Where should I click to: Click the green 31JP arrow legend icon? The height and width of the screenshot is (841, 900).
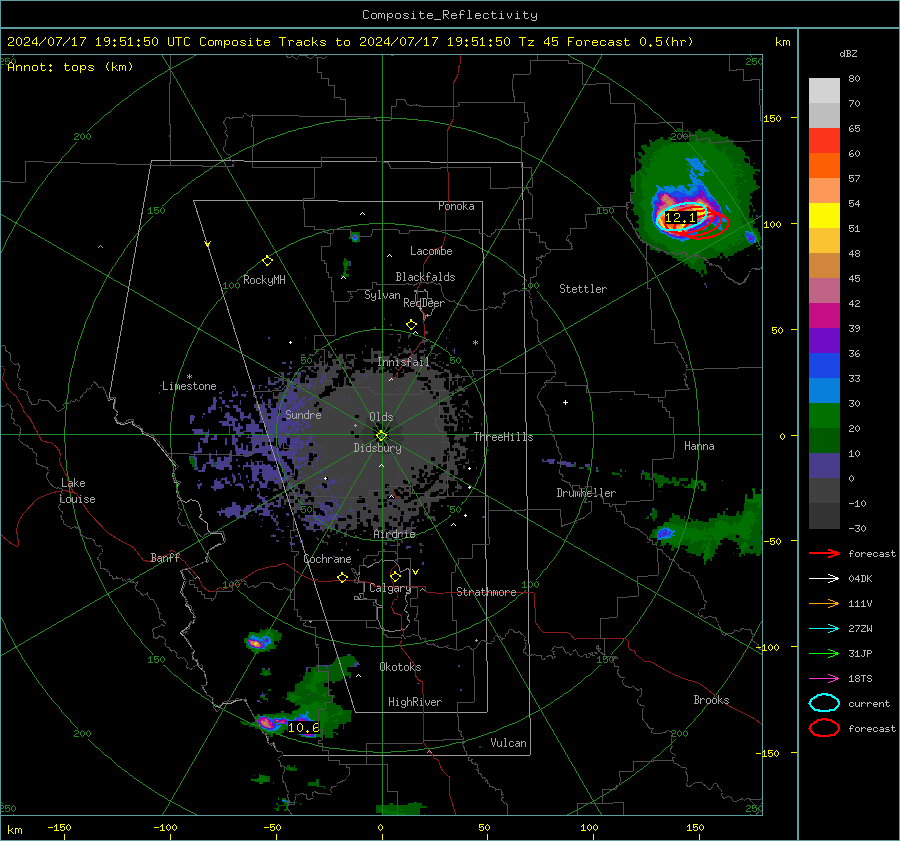824,653
